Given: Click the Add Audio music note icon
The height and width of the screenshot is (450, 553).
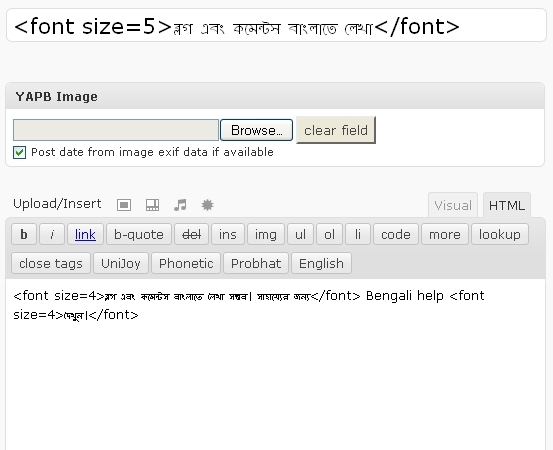Looking at the screenshot, I should click(180, 205).
